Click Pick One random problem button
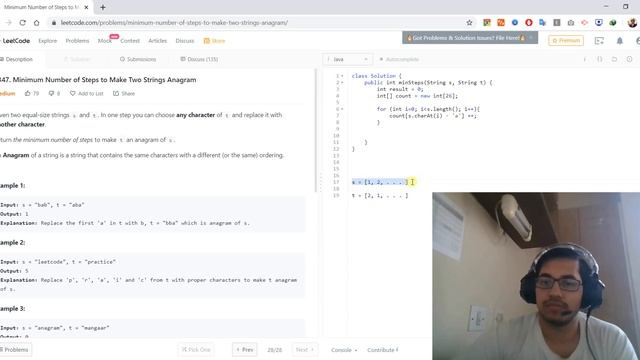This screenshot has width=640, height=360. coord(196,350)
